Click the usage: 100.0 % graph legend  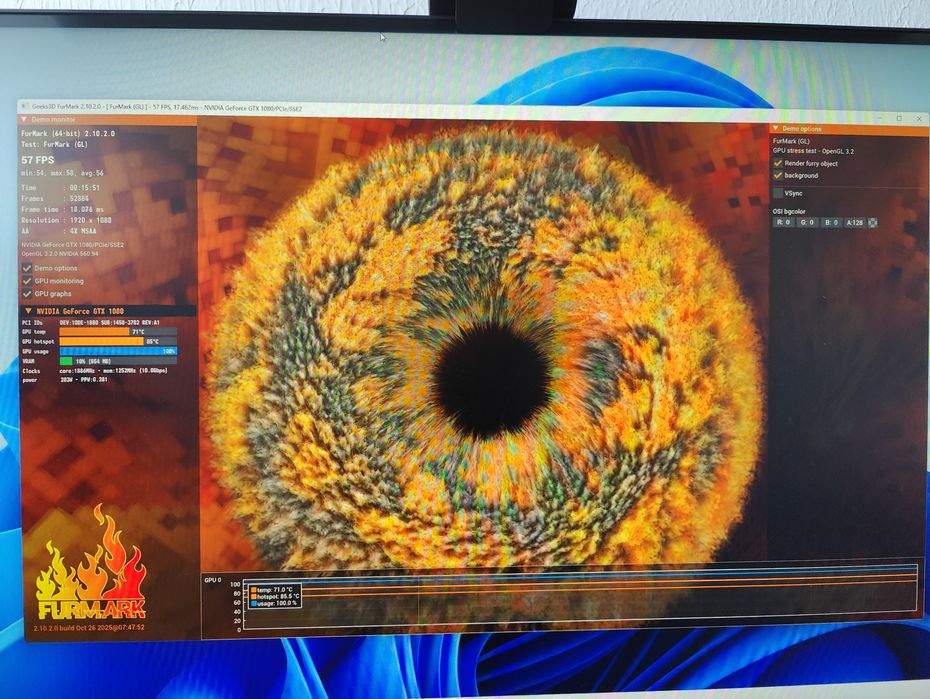[274, 604]
